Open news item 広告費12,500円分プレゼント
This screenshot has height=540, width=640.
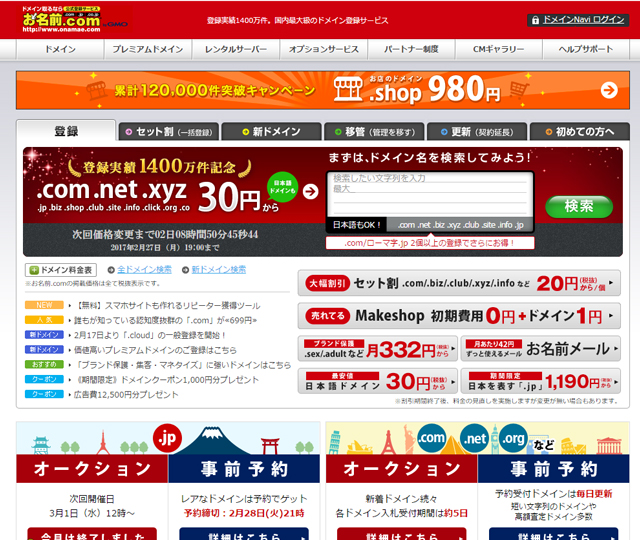point(126,395)
